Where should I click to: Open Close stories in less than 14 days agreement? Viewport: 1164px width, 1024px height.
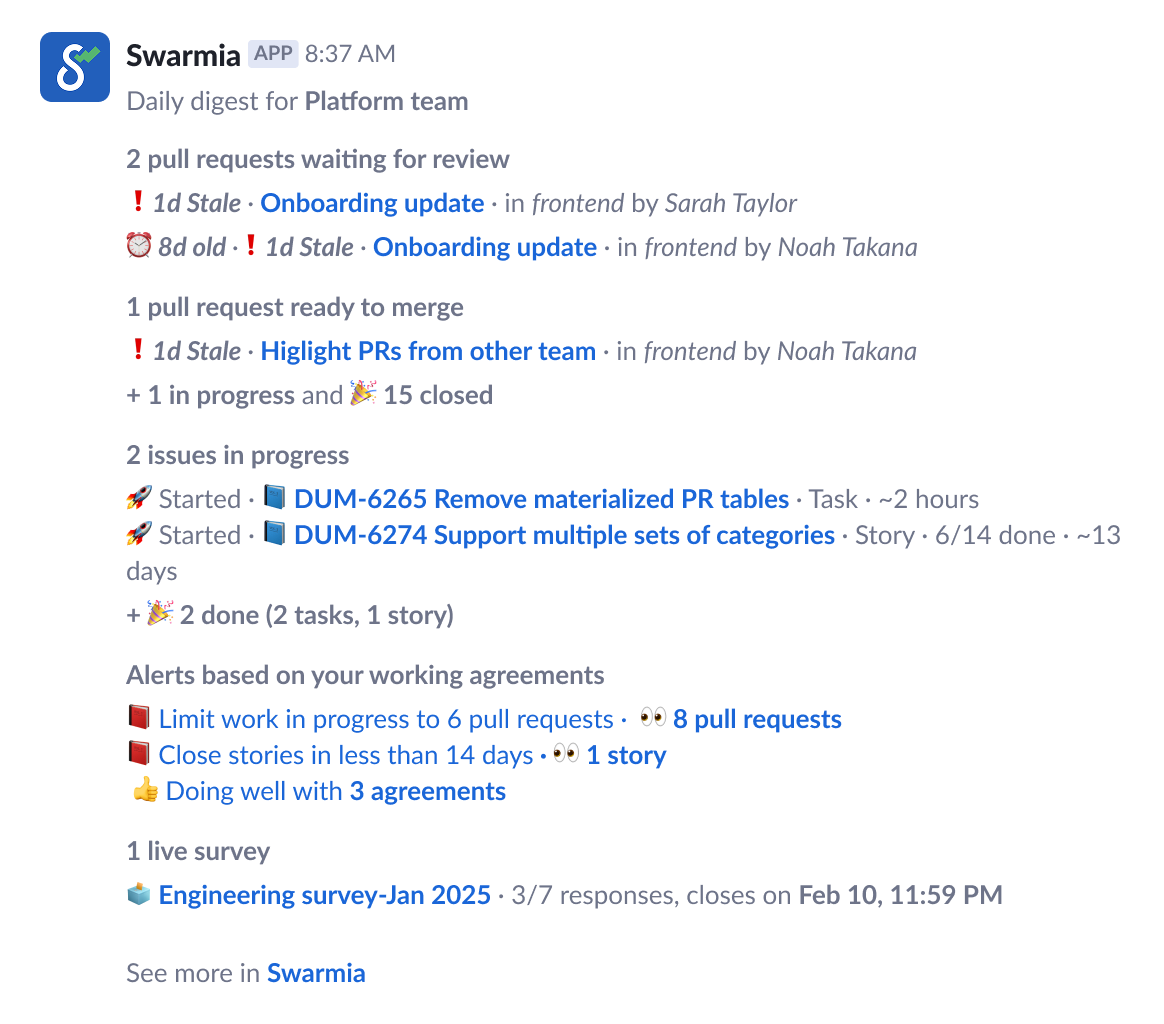pyautogui.click(x=346, y=755)
